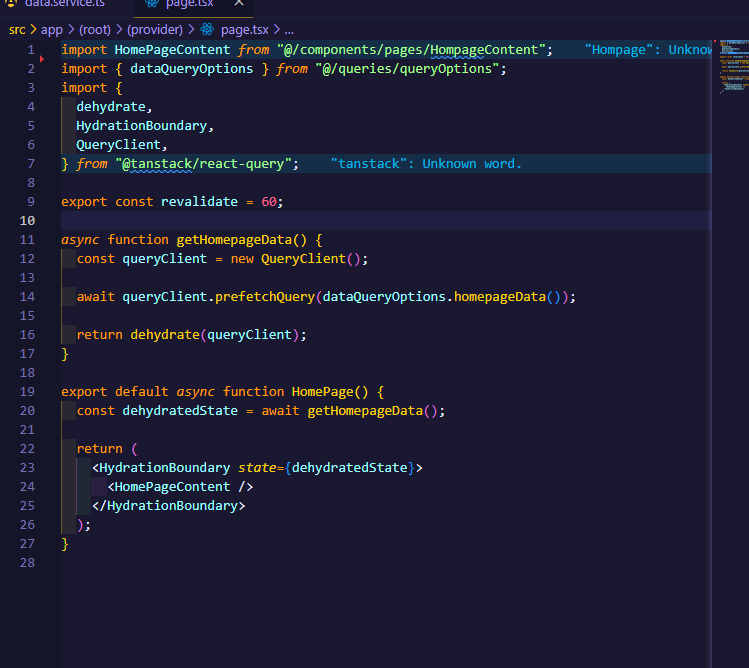749x668 pixels.
Task: Select line number 10 in the gutter
Action: pos(27,221)
